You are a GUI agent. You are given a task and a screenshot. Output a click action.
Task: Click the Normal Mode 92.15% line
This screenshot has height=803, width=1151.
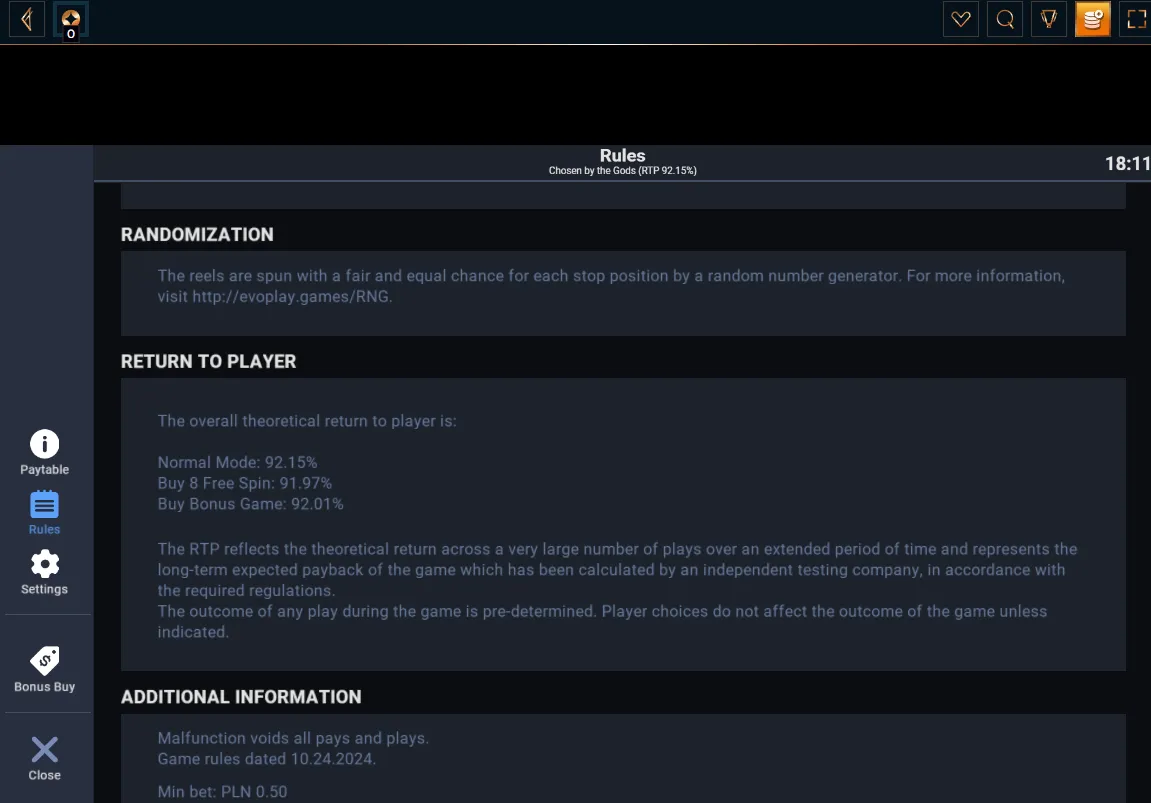[x=237, y=462]
